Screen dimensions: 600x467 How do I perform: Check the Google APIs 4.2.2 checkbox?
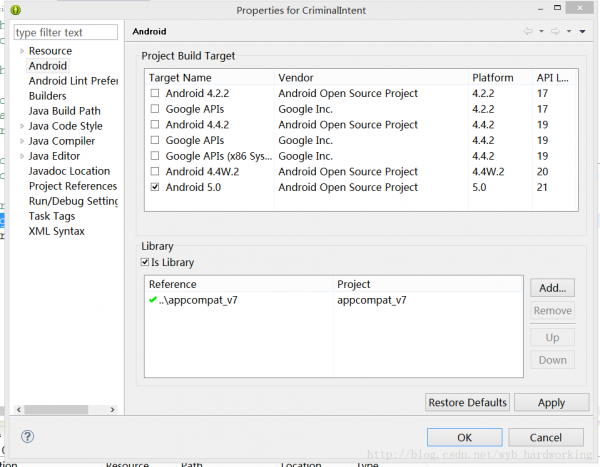point(155,109)
